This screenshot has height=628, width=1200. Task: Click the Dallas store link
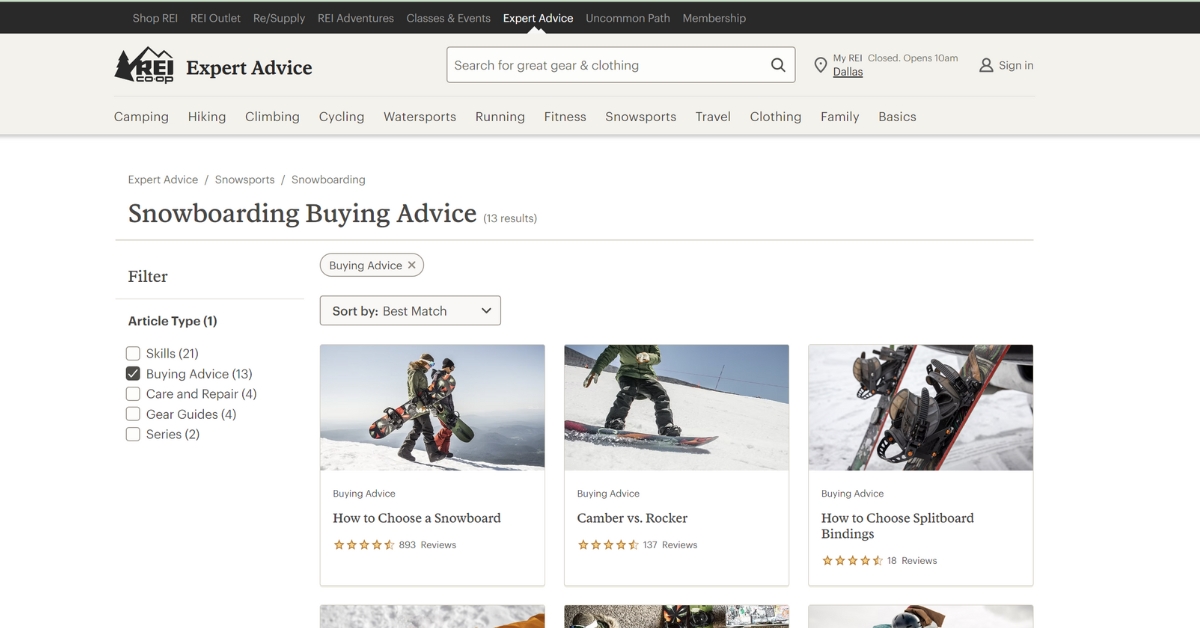(848, 72)
